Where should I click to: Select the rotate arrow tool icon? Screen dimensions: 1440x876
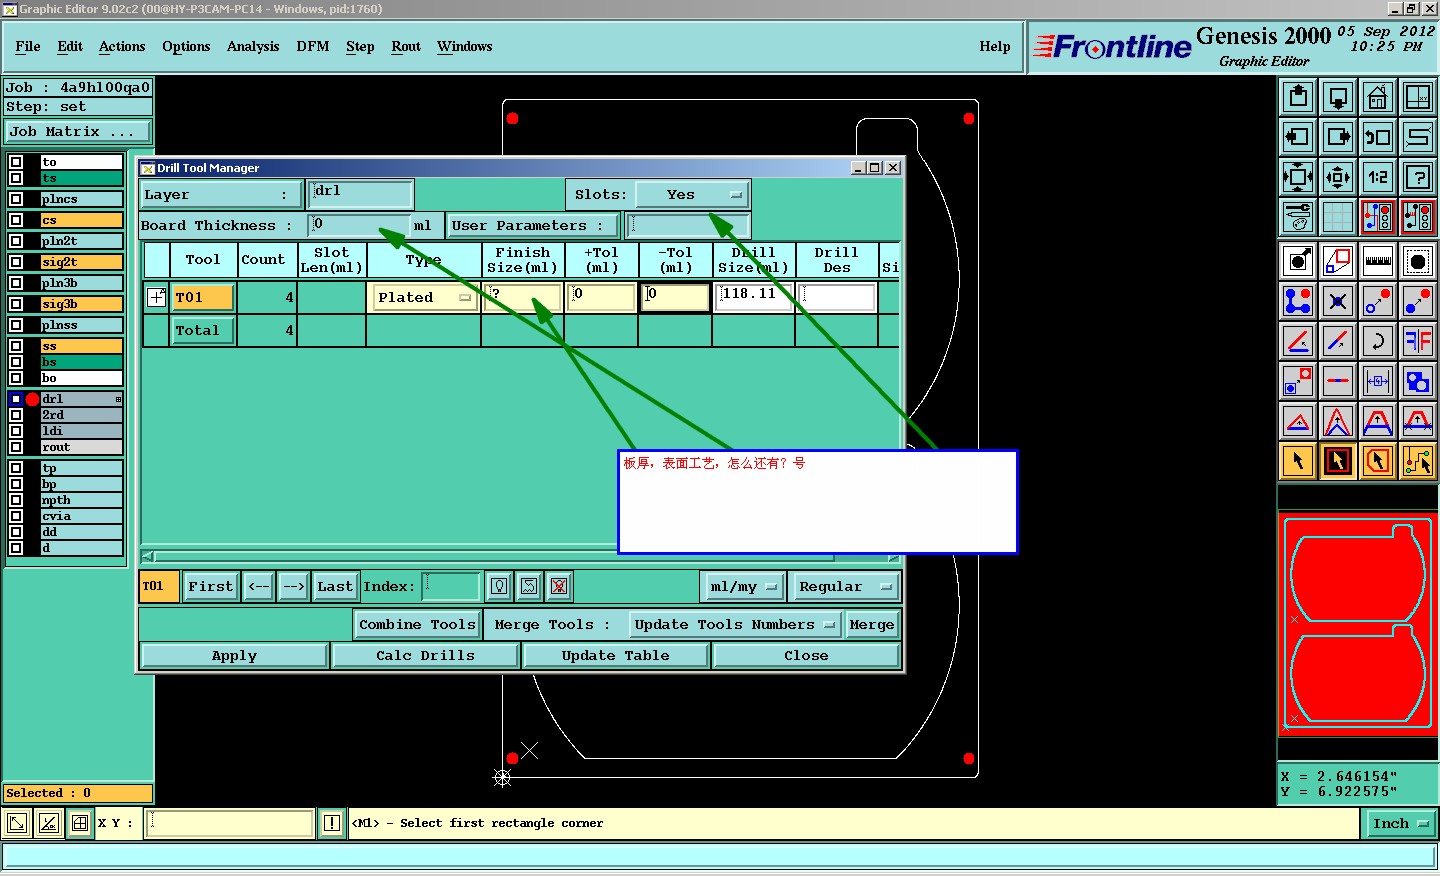(x=1378, y=341)
